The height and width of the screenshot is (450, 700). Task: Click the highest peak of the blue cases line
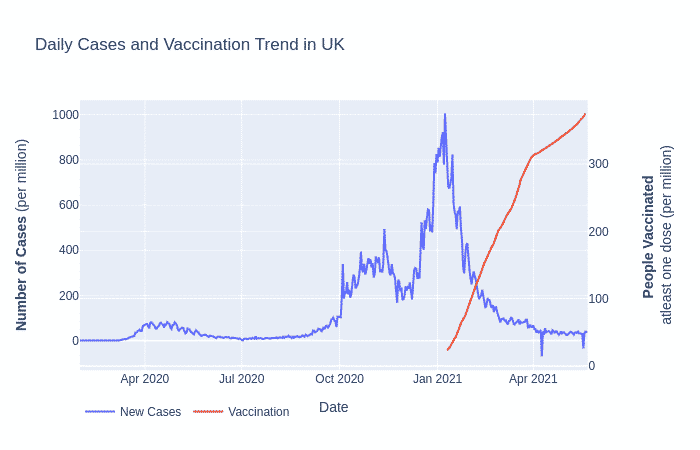[445, 115]
